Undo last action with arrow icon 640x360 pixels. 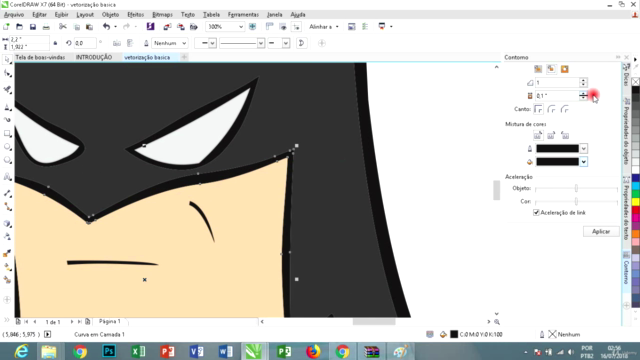click(x=107, y=27)
